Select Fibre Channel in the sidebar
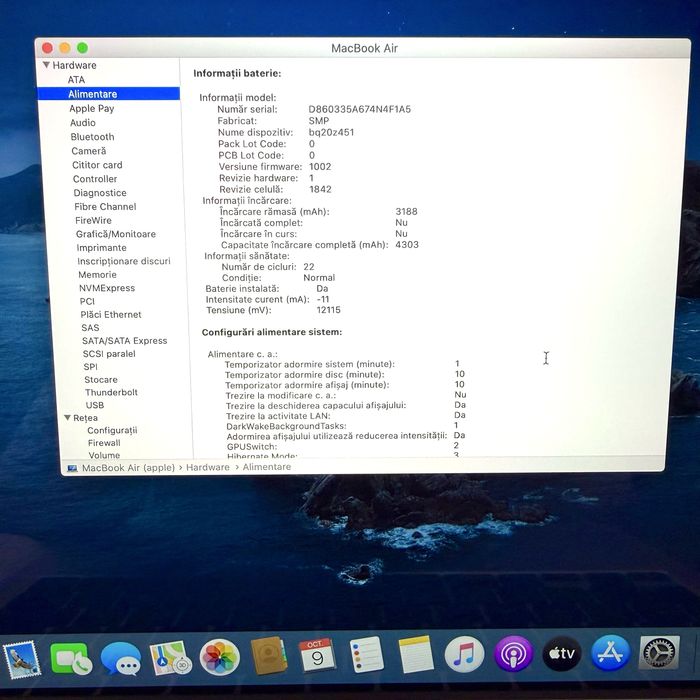 pyautogui.click(x=105, y=207)
